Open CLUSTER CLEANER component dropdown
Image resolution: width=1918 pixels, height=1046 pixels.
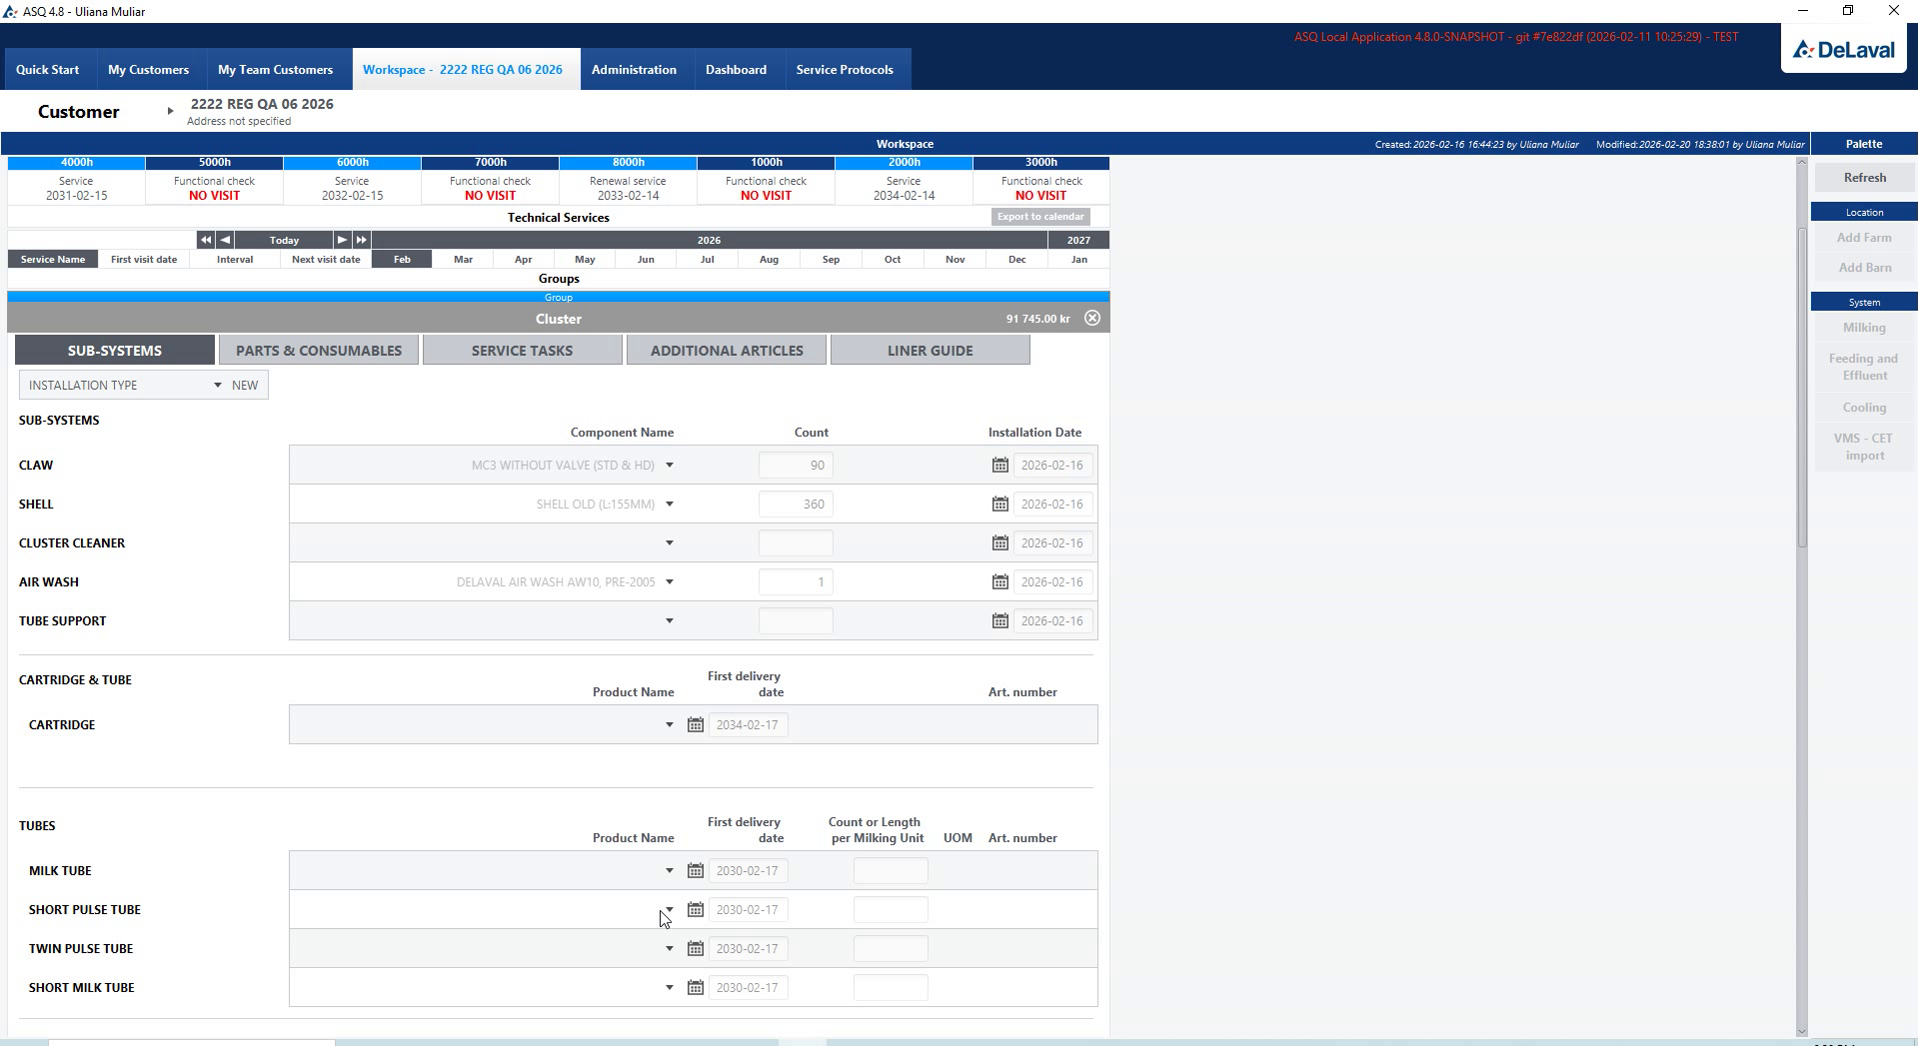pos(669,543)
